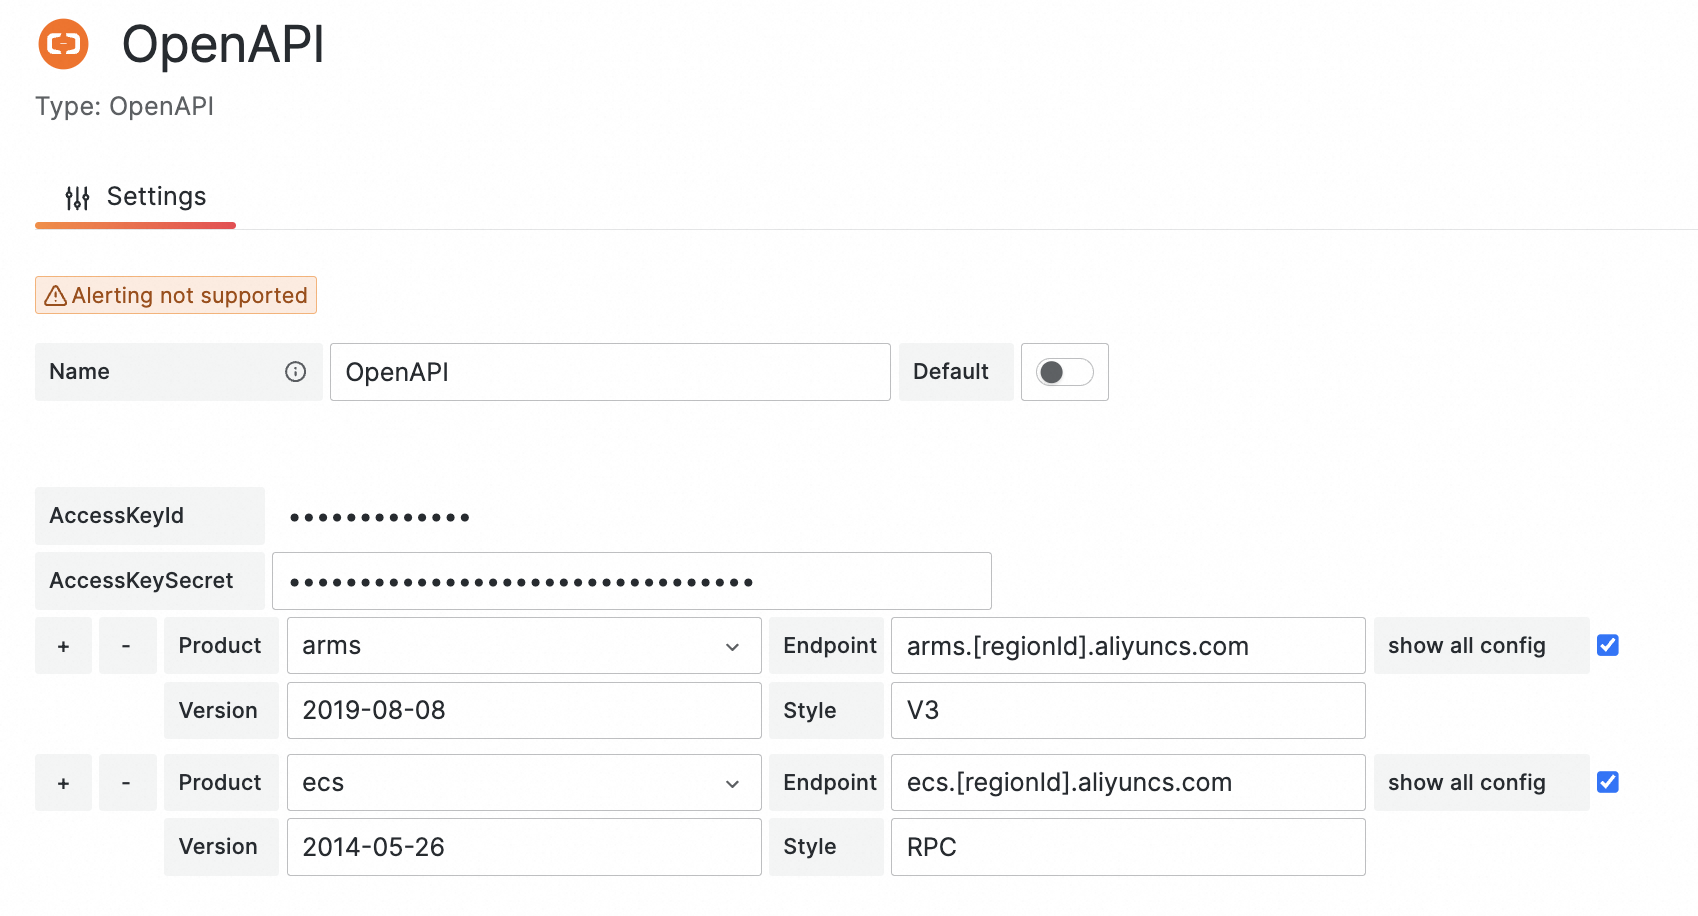The height and width of the screenshot is (916, 1698).
Task: Remove the ecs product row
Action: 127,782
